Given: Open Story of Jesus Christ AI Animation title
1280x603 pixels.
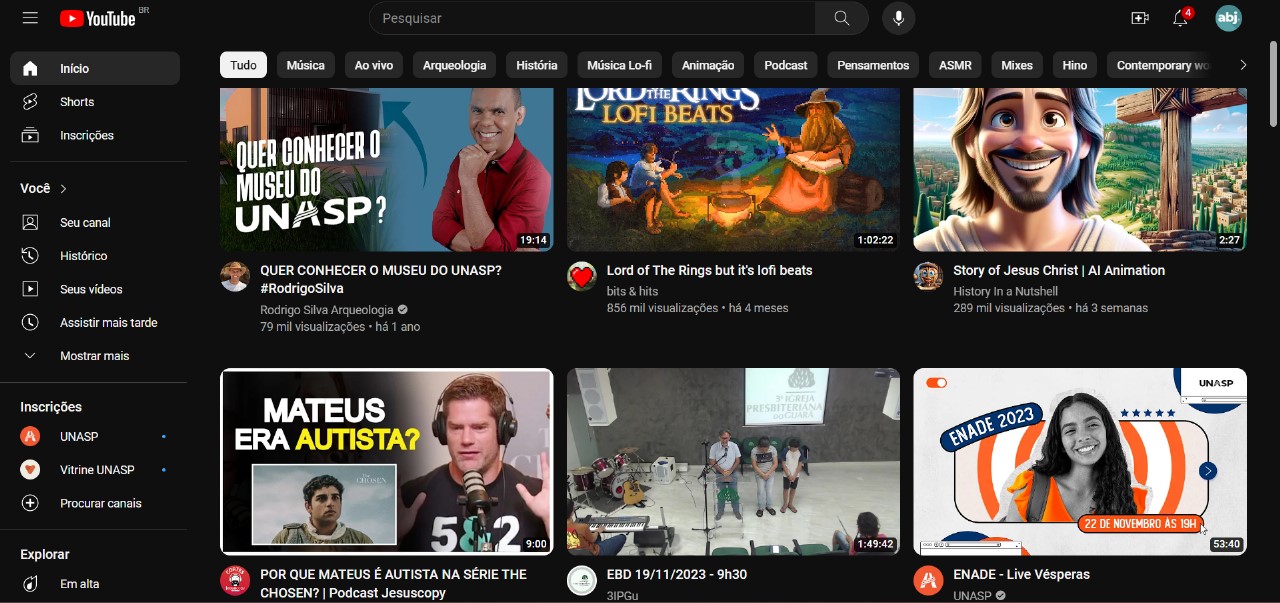Looking at the screenshot, I should click(x=1059, y=270).
